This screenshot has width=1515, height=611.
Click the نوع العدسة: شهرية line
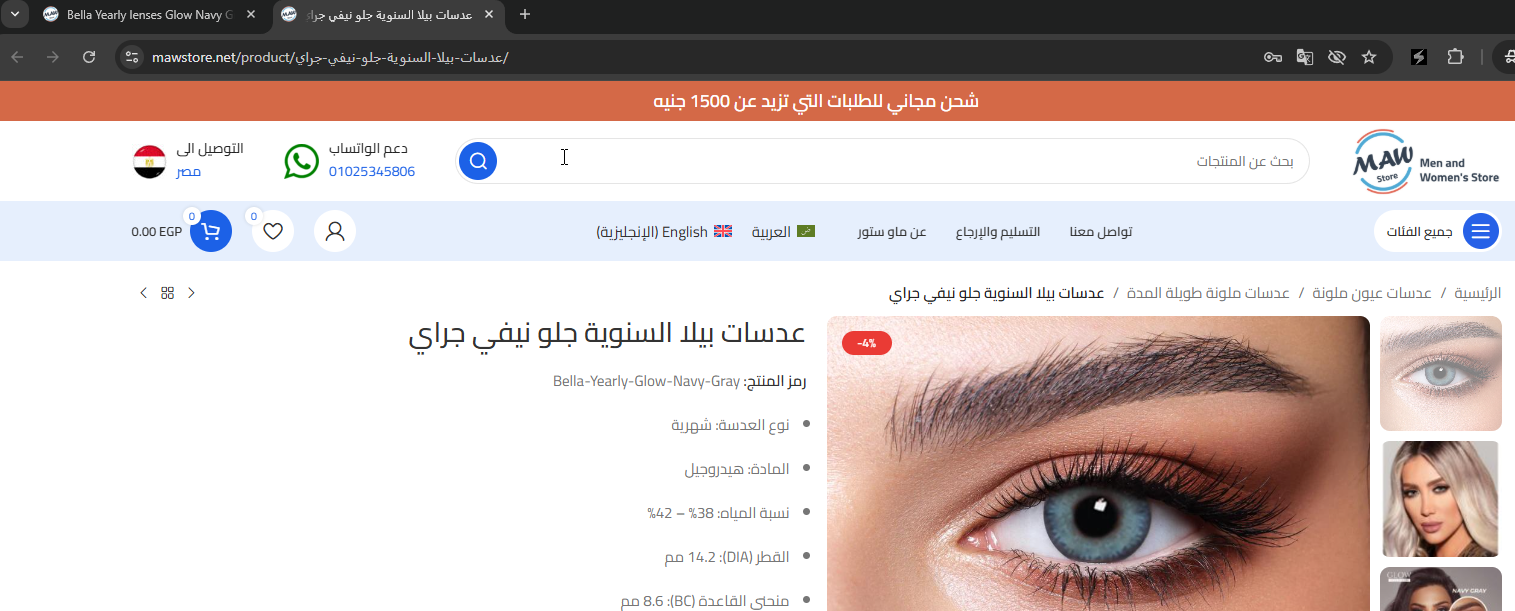[x=730, y=425]
